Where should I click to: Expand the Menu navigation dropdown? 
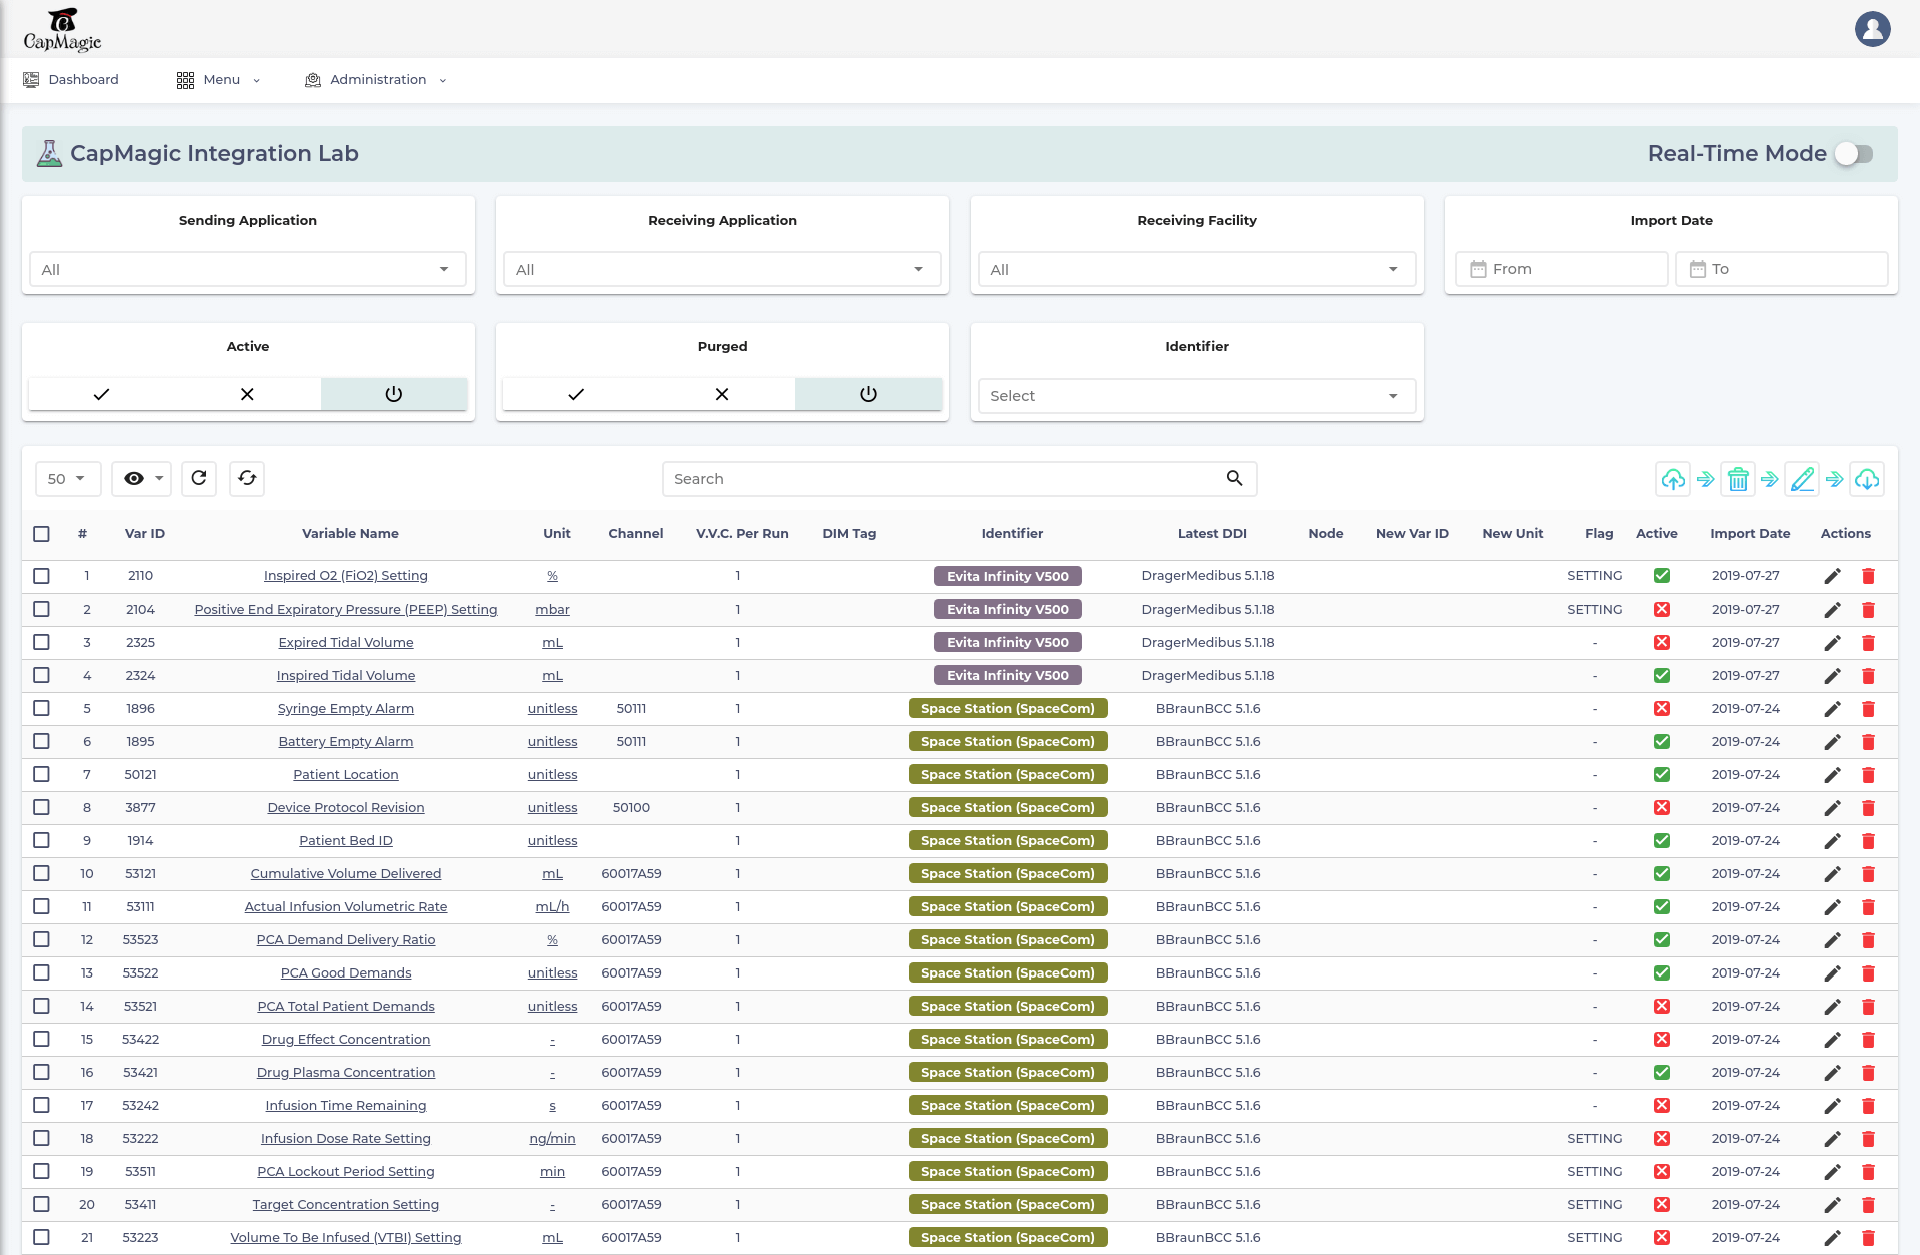218,80
